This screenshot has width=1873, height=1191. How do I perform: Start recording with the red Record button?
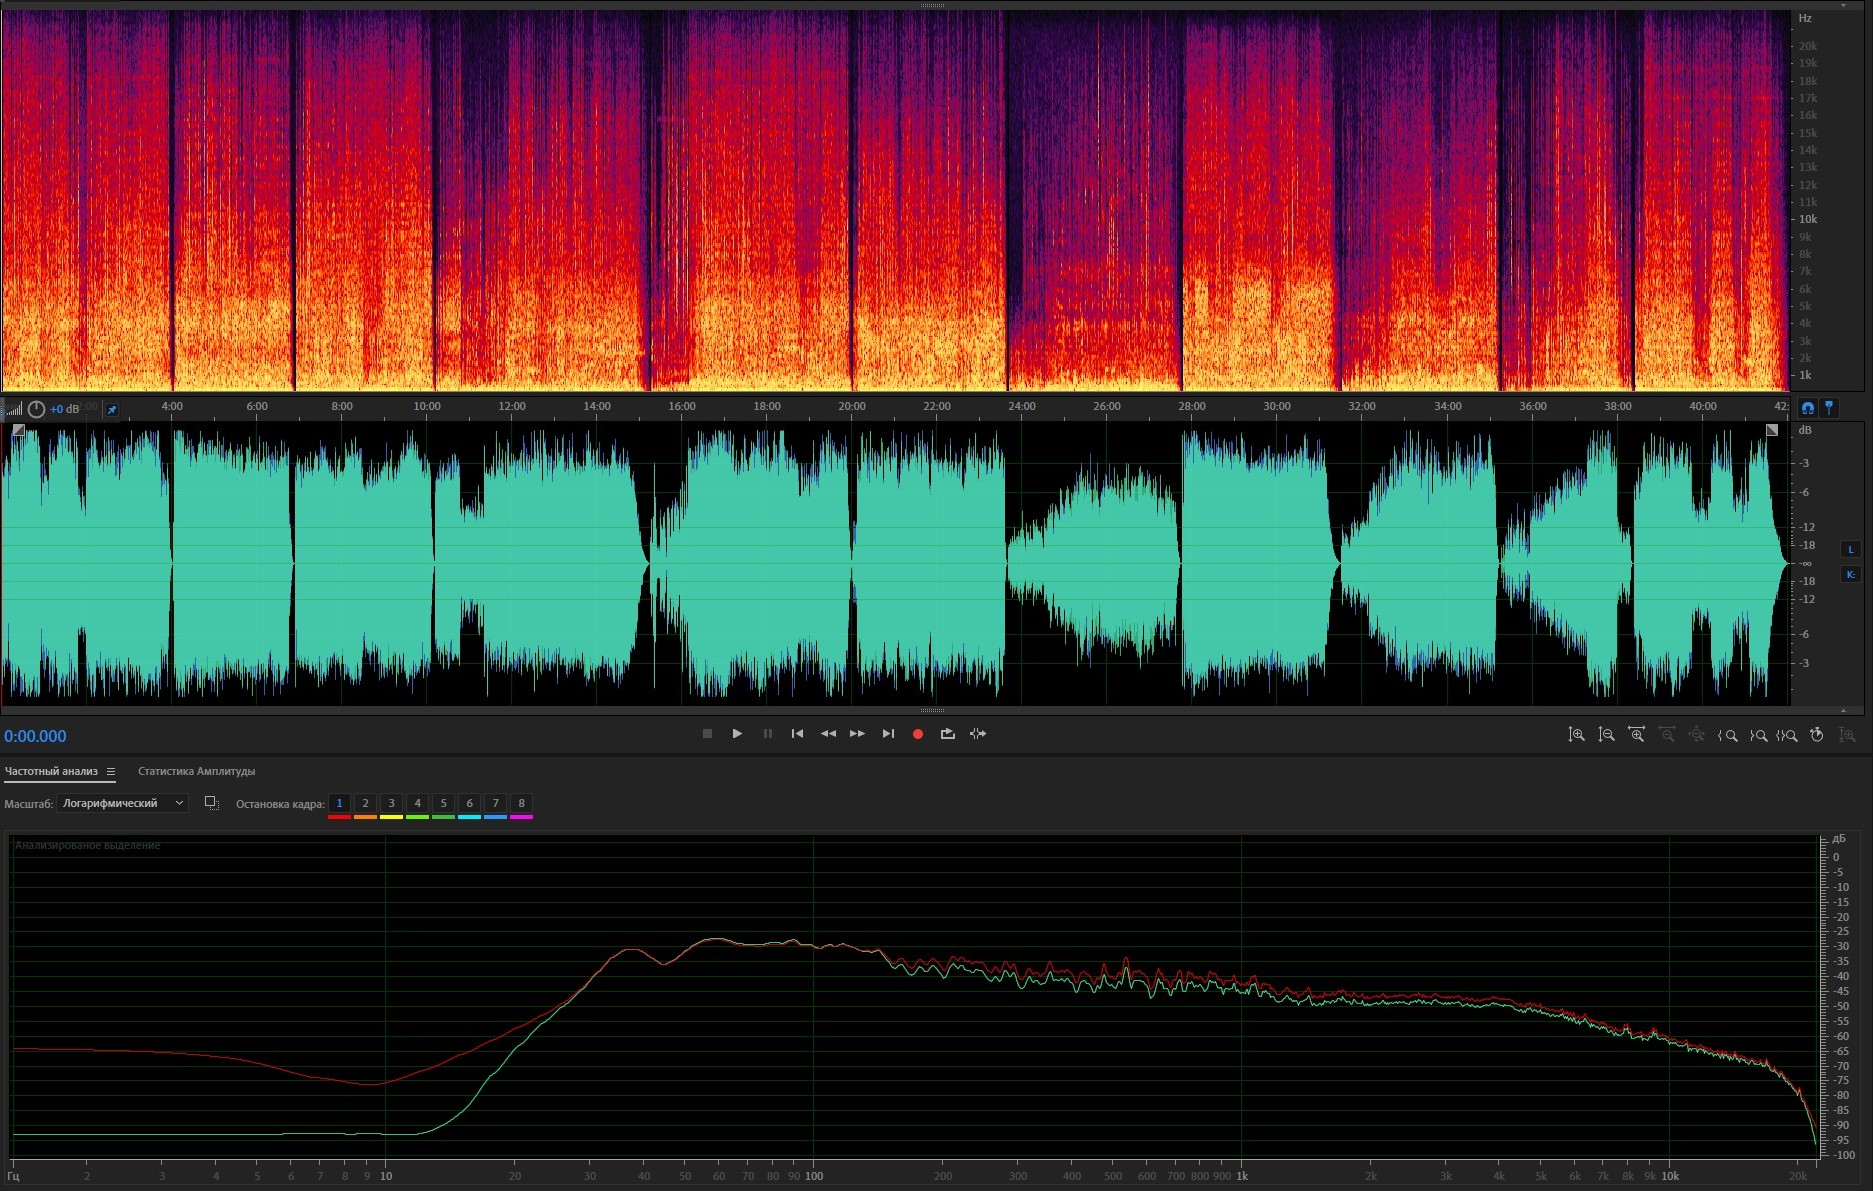pos(917,734)
